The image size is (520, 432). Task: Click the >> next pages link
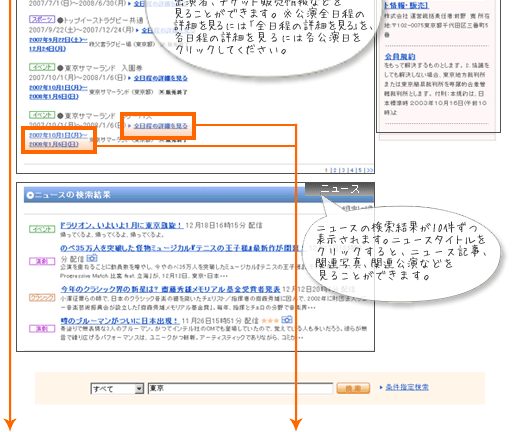369,170
